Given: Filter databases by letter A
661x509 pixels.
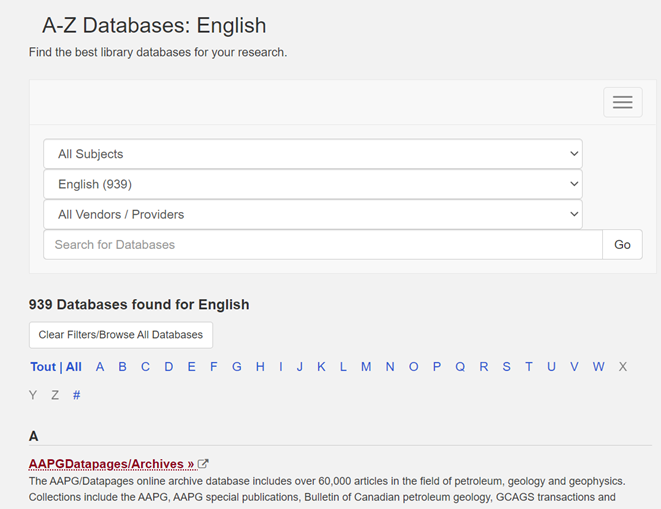Looking at the screenshot, I should 100,367.
